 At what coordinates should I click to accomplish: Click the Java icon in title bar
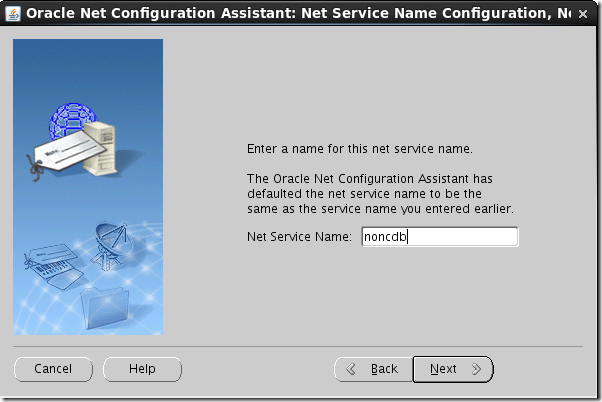click(x=13, y=13)
